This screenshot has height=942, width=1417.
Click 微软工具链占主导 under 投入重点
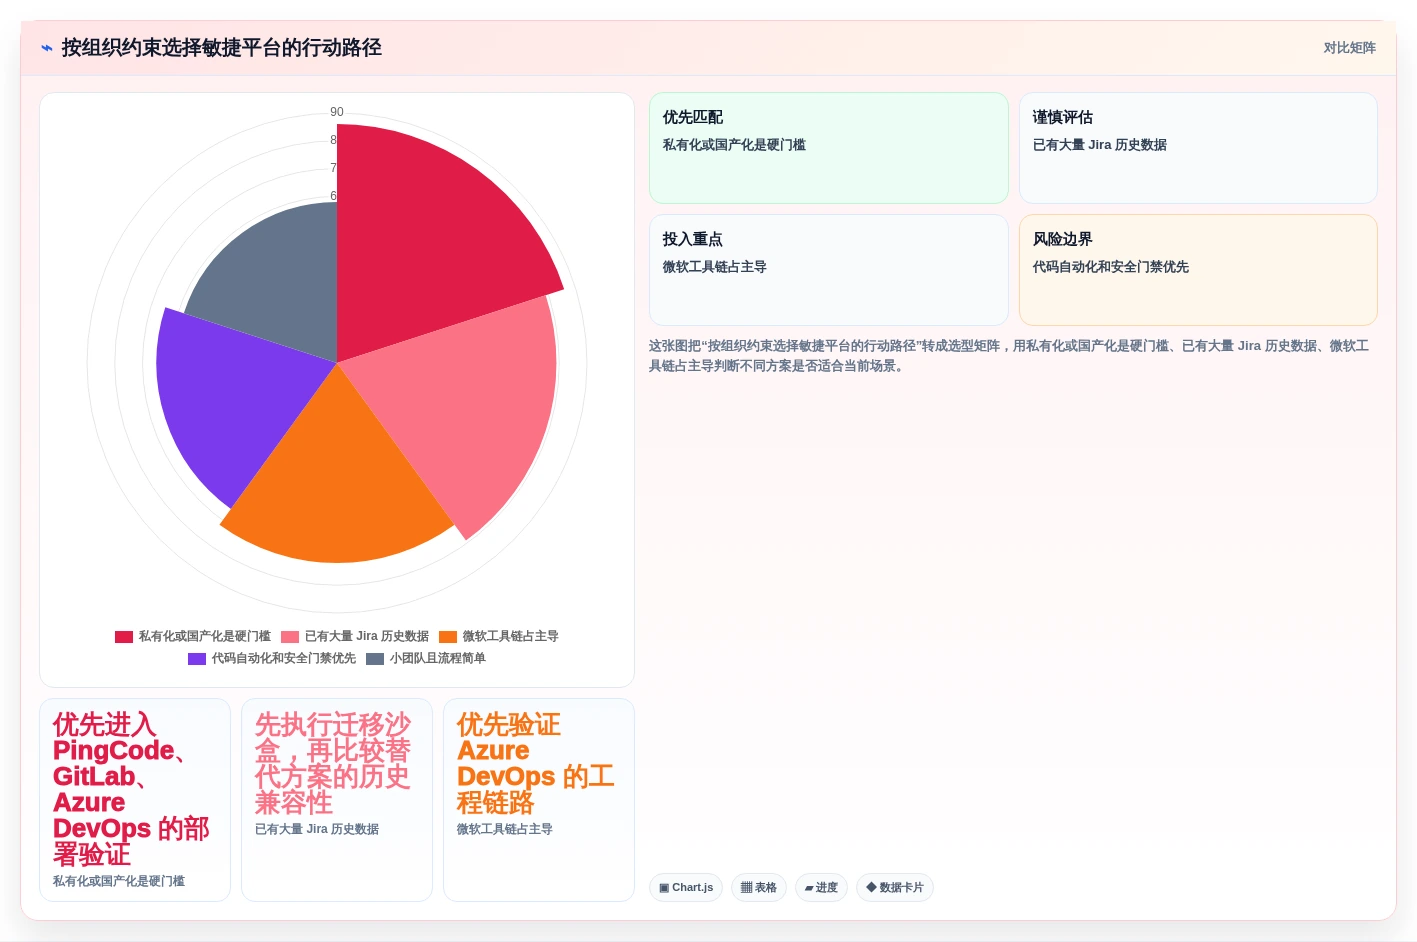coord(715,267)
